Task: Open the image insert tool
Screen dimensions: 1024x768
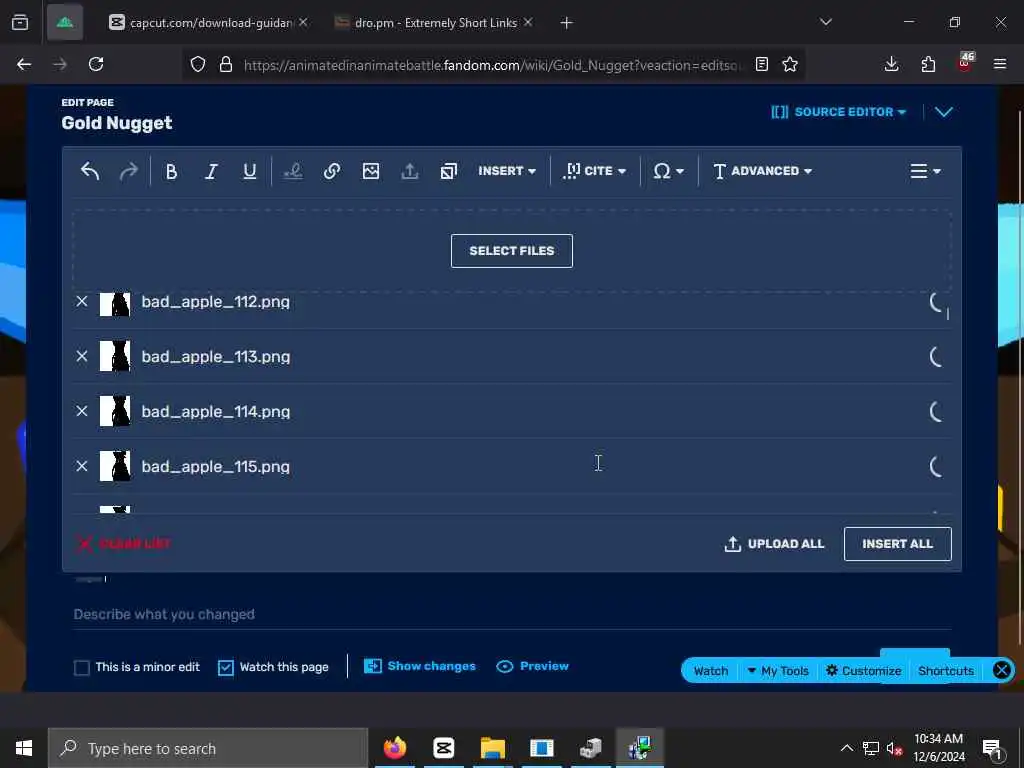Action: 371,171
